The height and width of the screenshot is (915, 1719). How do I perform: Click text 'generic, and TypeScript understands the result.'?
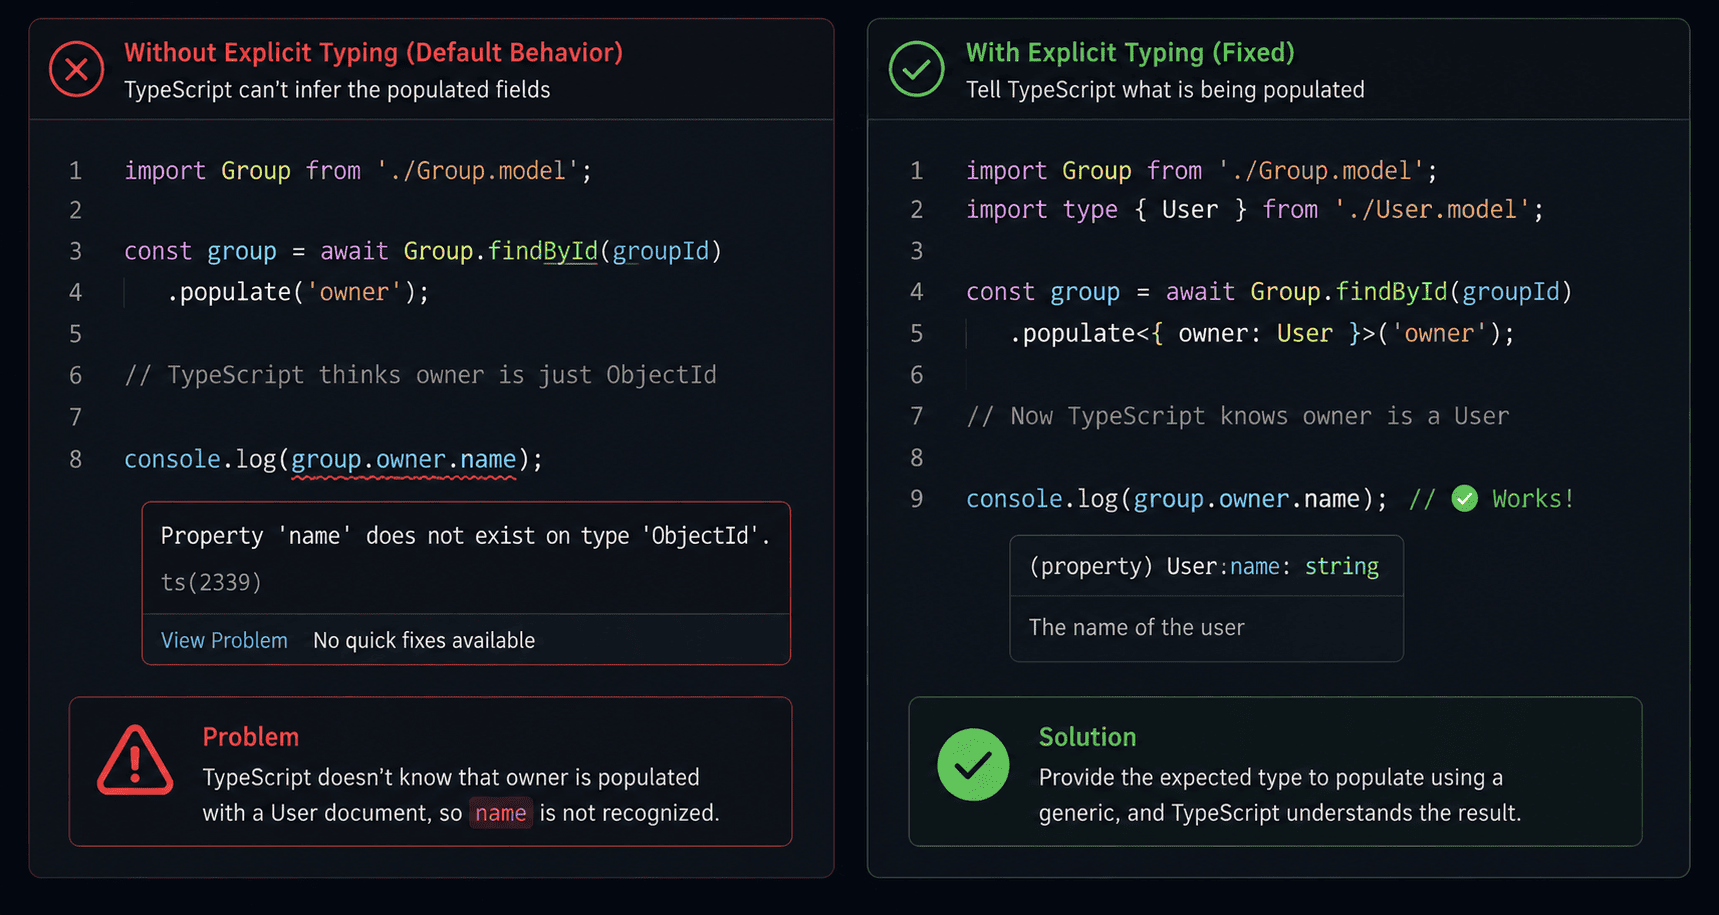click(1280, 813)
